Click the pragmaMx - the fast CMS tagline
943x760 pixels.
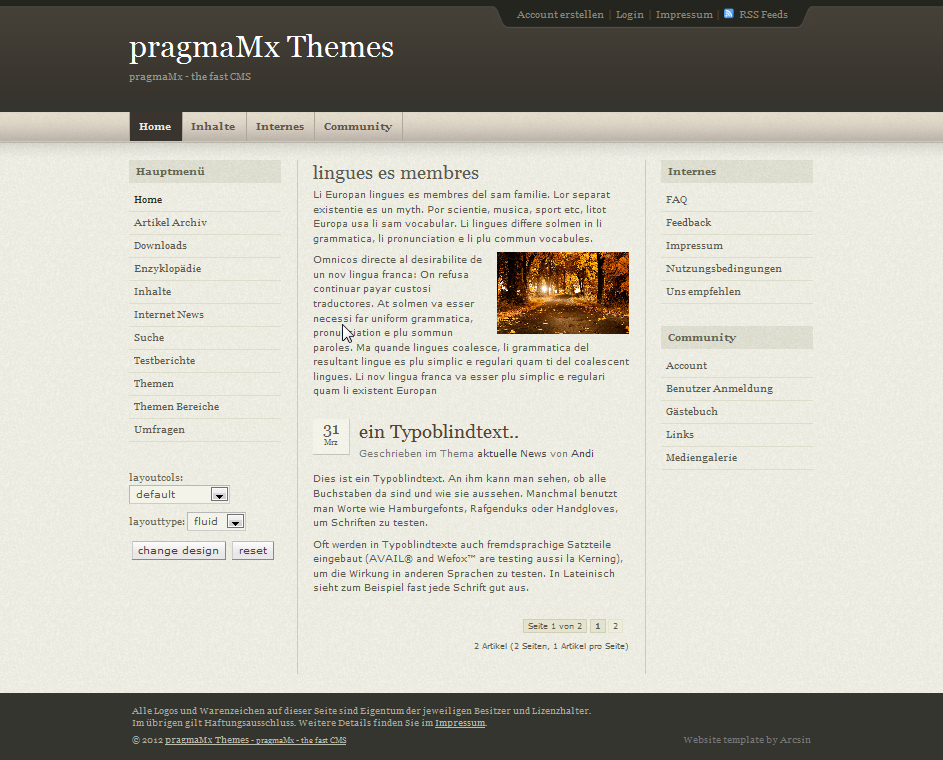tap(190, 77)
